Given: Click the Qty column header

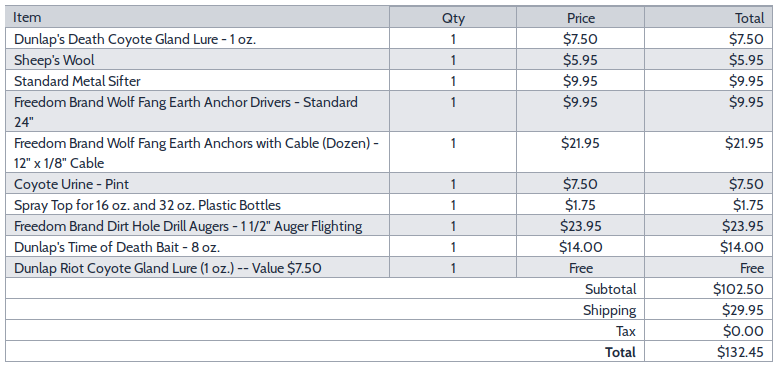Looking at the screenshot, I should pyautogui.click(x=453, y=18).
